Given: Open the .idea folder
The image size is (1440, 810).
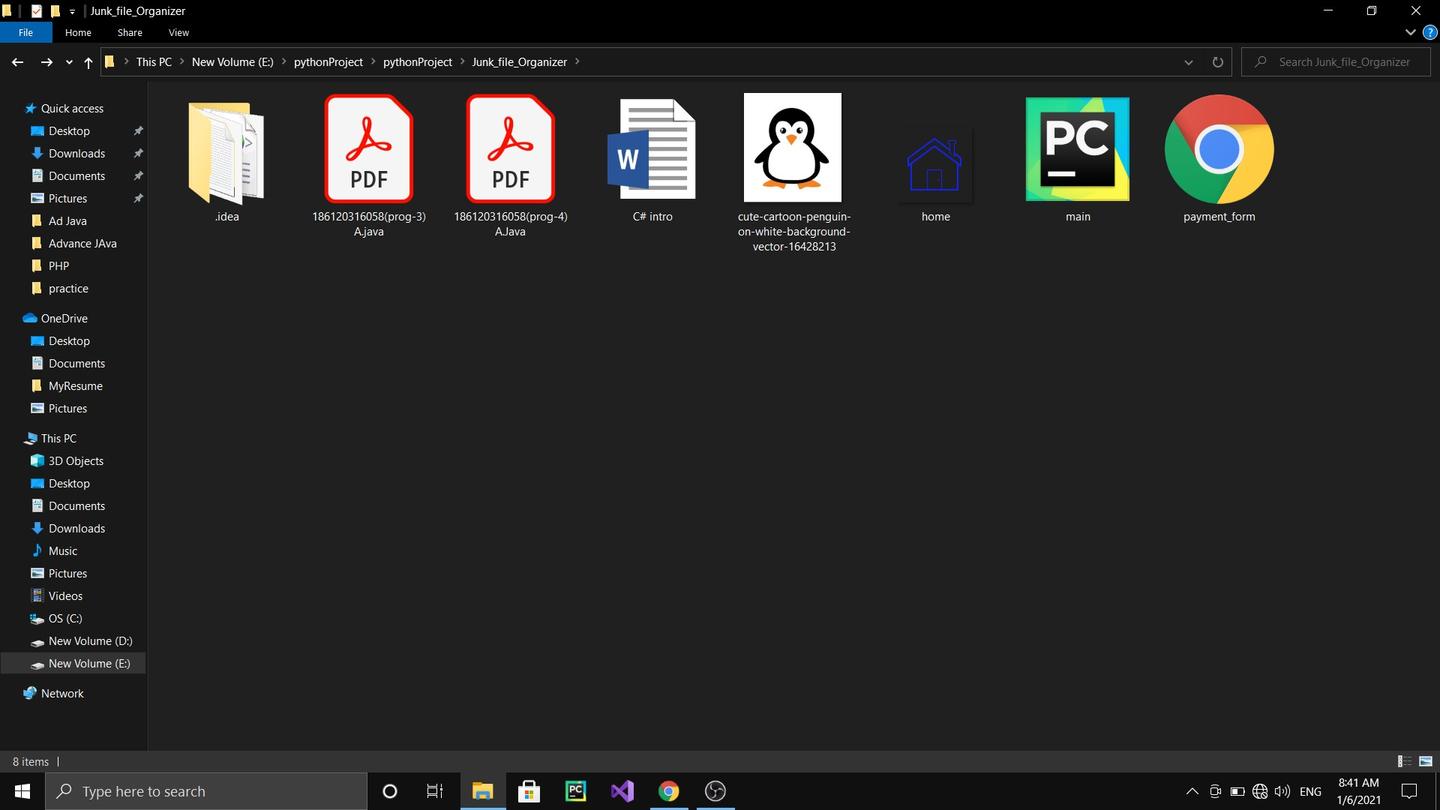Looking at the screenshot, I should 226,152.
